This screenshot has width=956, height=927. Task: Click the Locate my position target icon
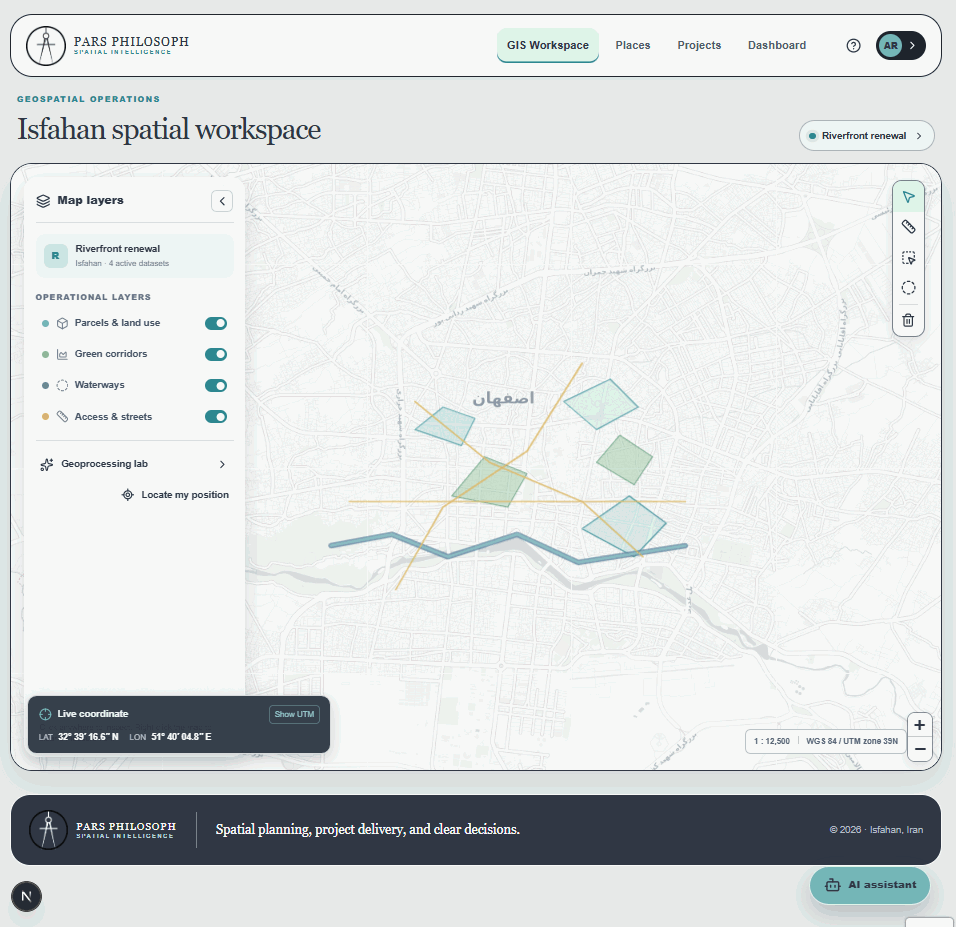coord(127,495)
